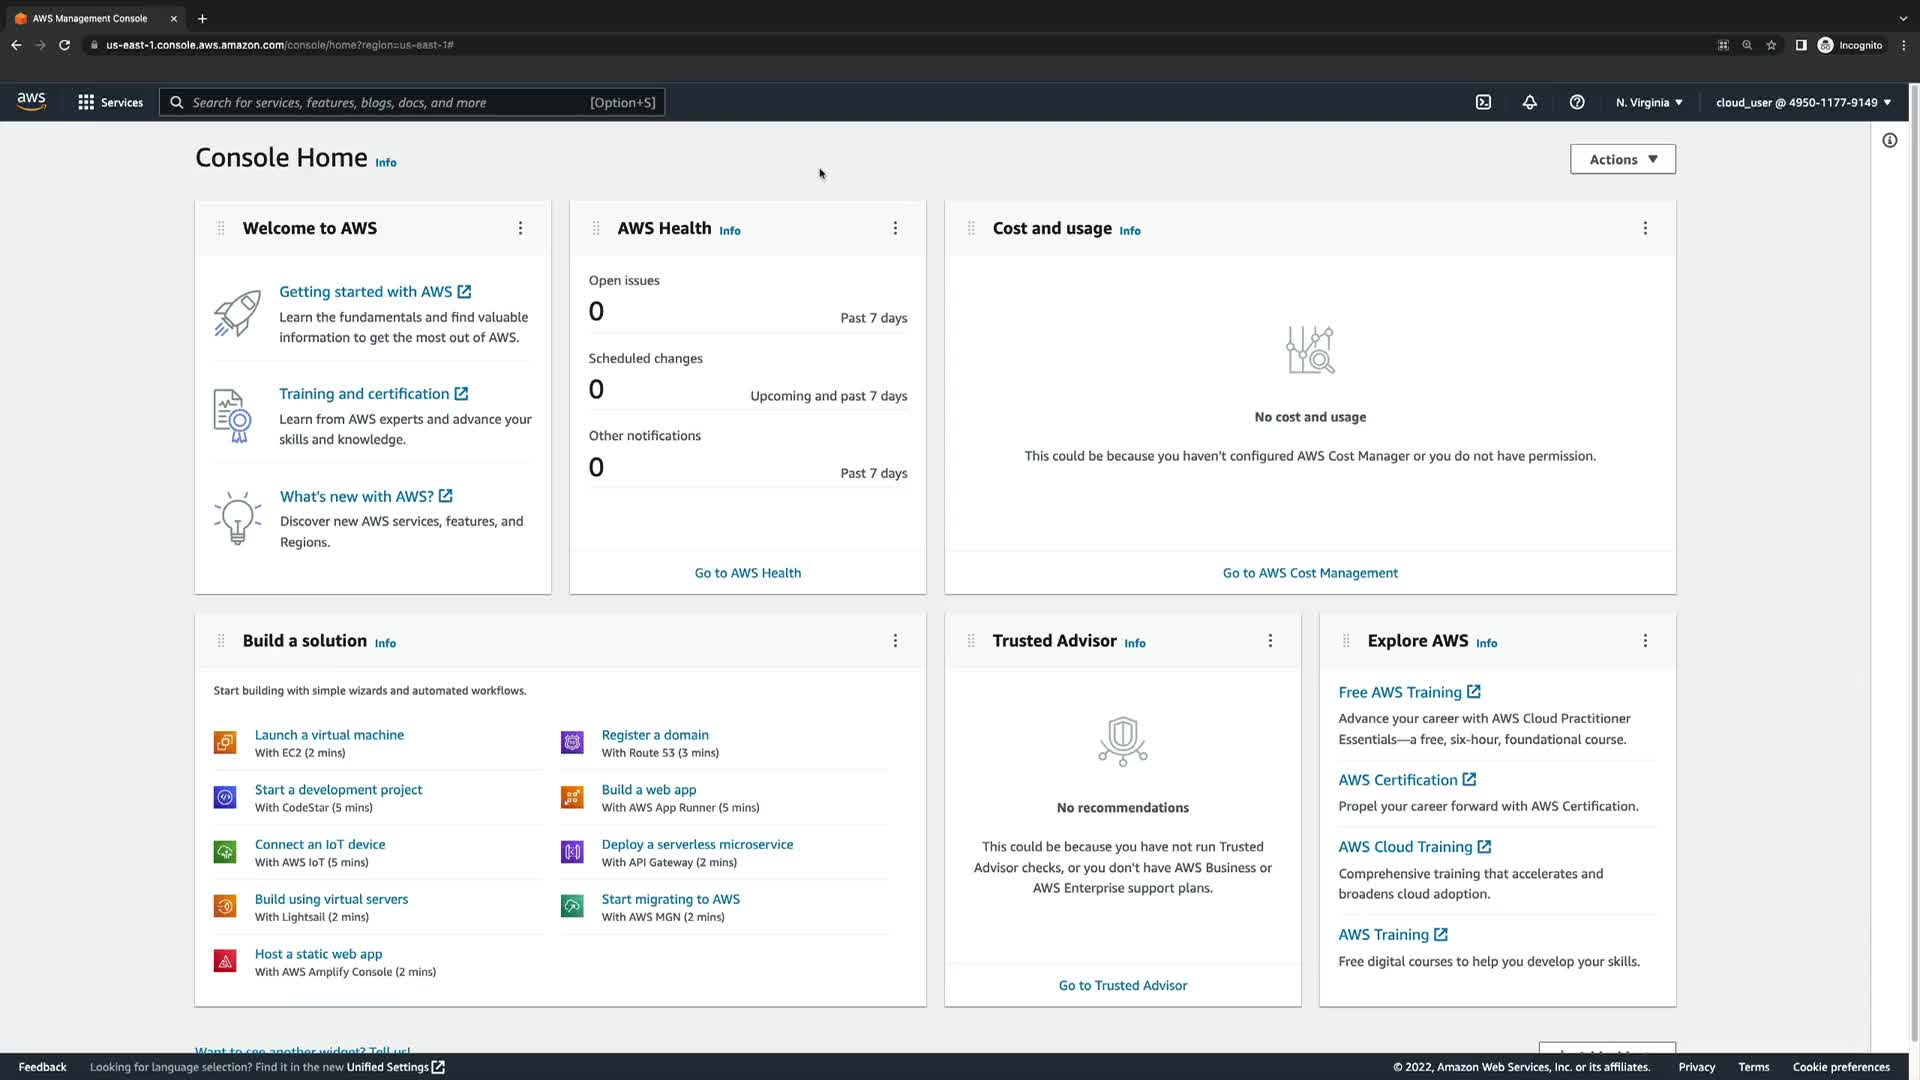Click the Feedback button in footer
The image size is (1920, 1080).
(x=42, y=1067)
